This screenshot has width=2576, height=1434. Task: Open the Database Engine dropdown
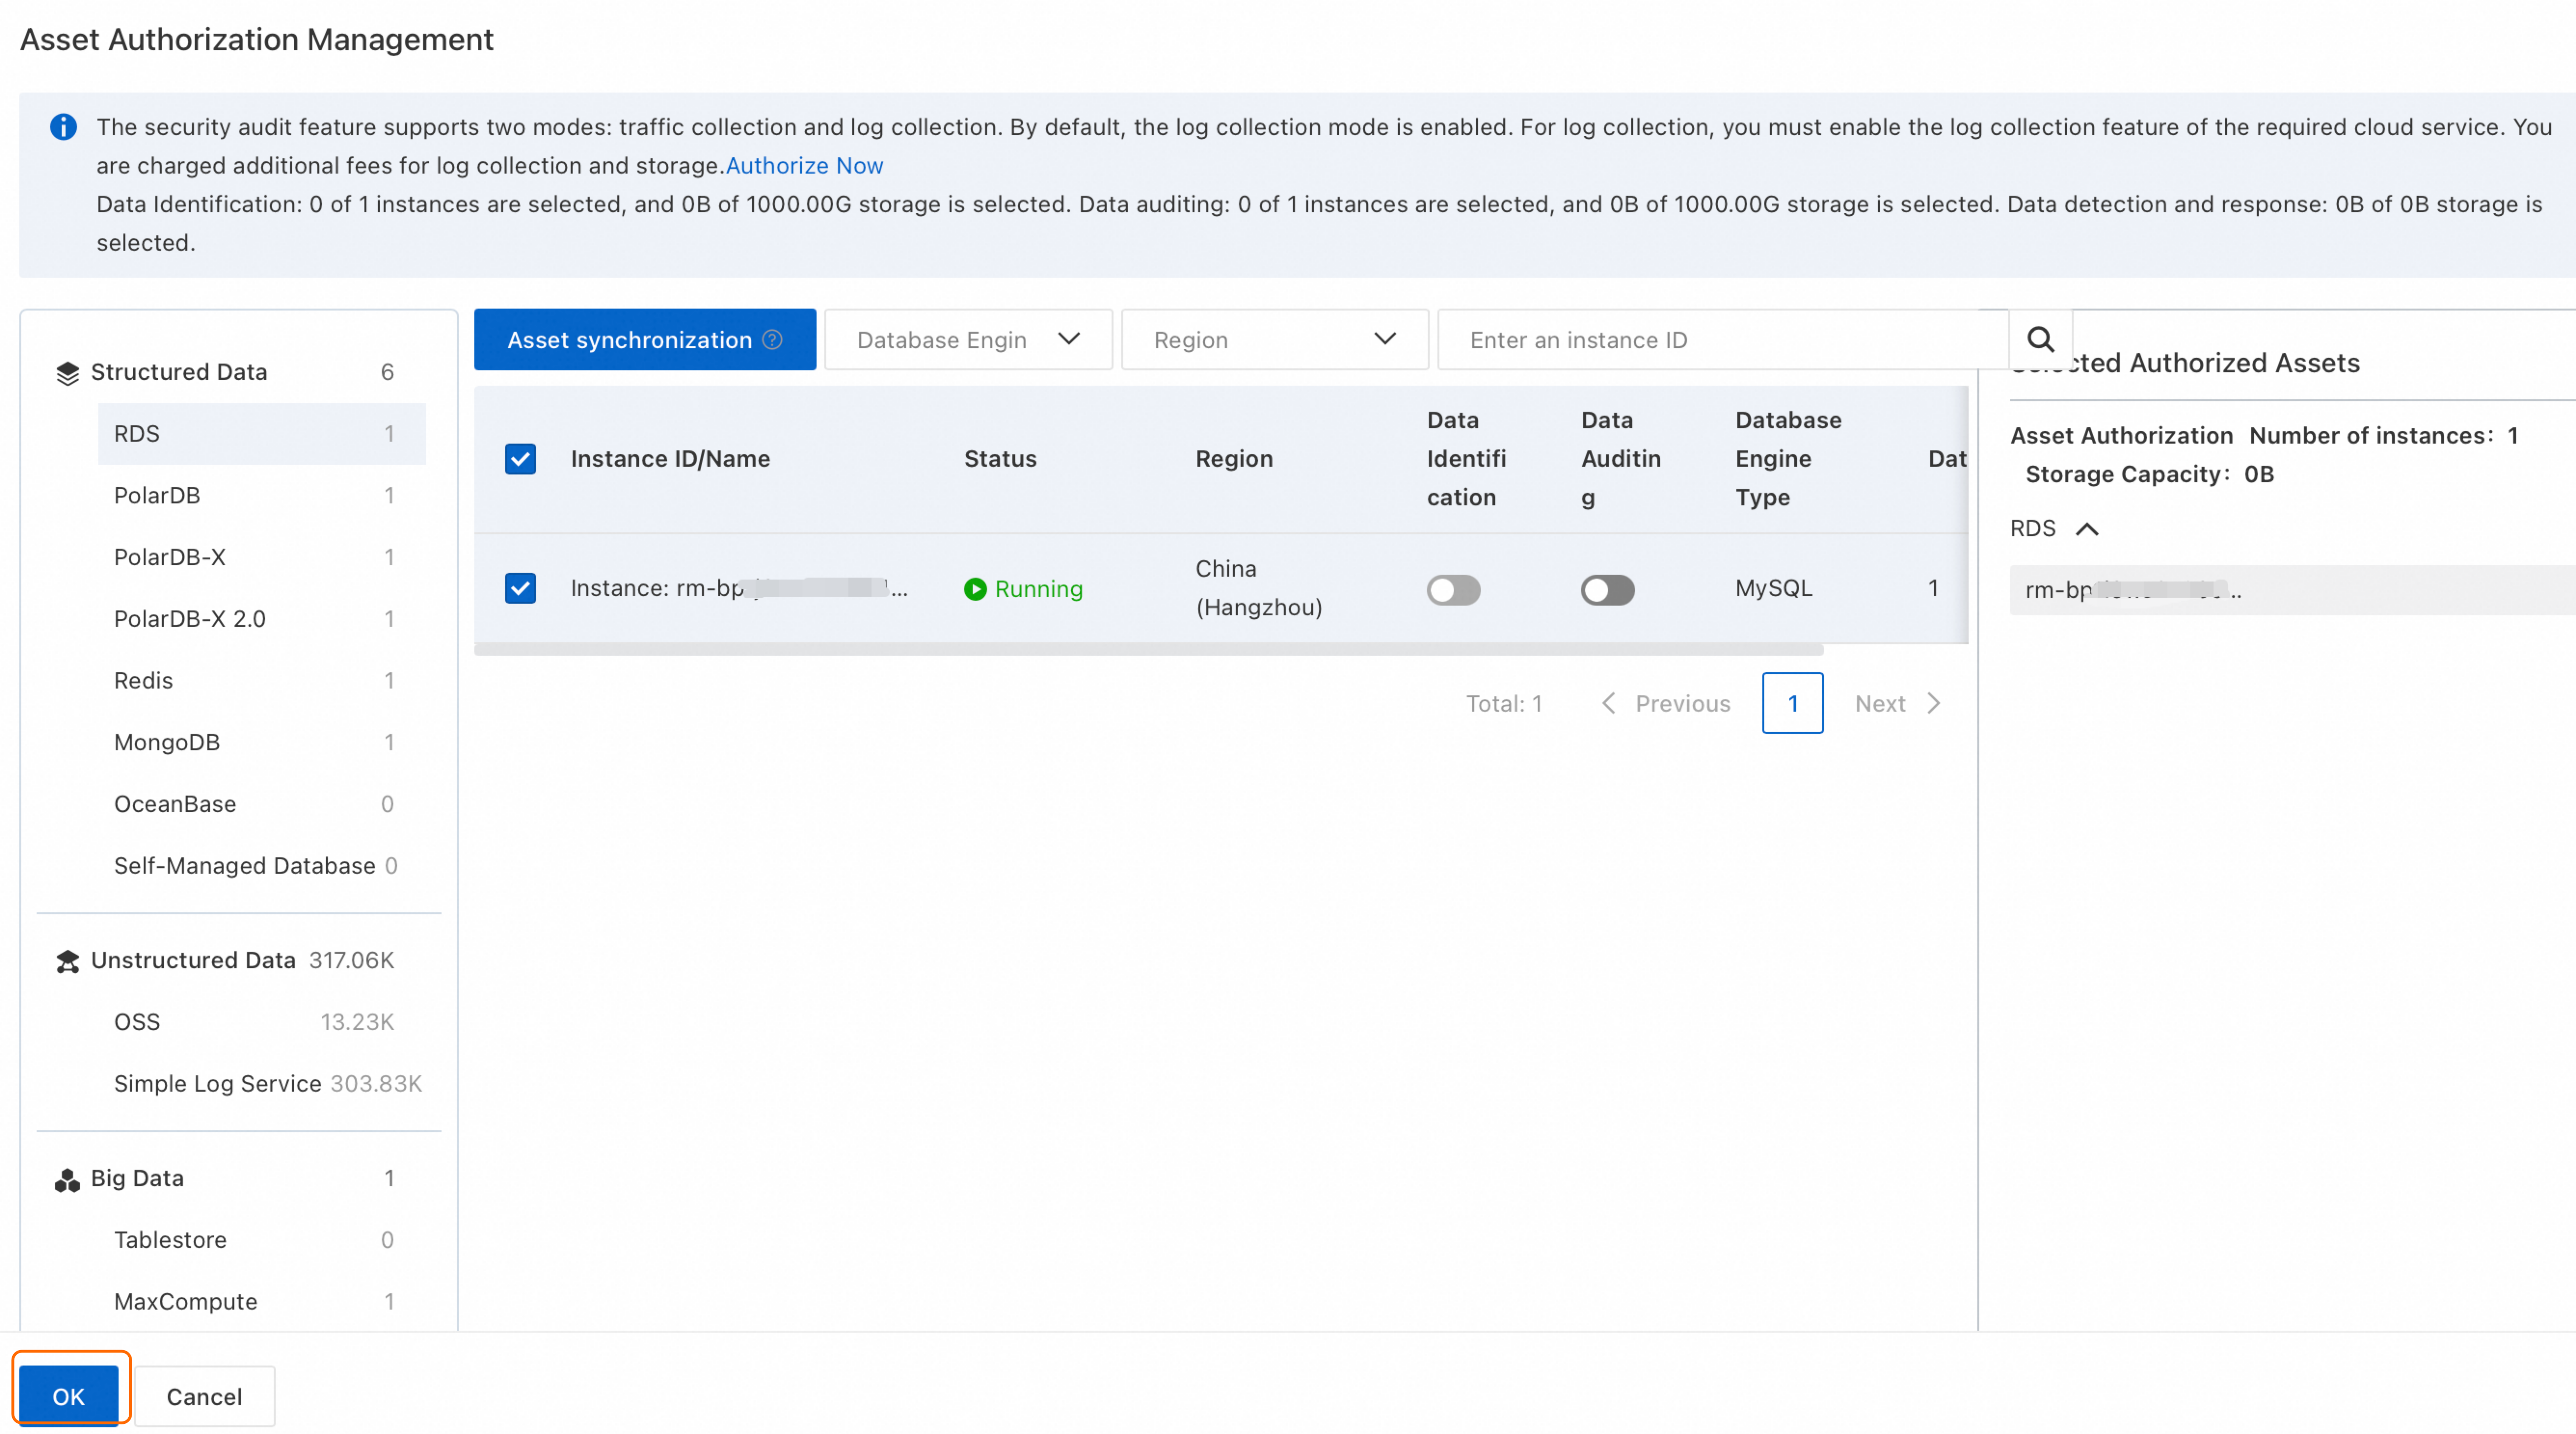pos(968,340)
